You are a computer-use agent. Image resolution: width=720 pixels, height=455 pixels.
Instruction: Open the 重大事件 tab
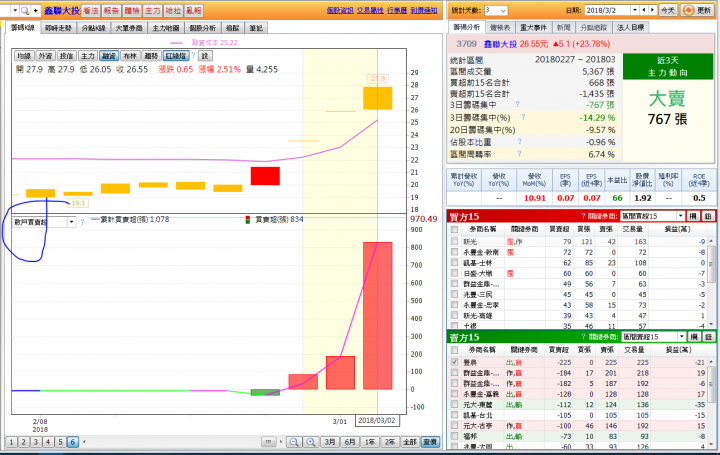533,28
